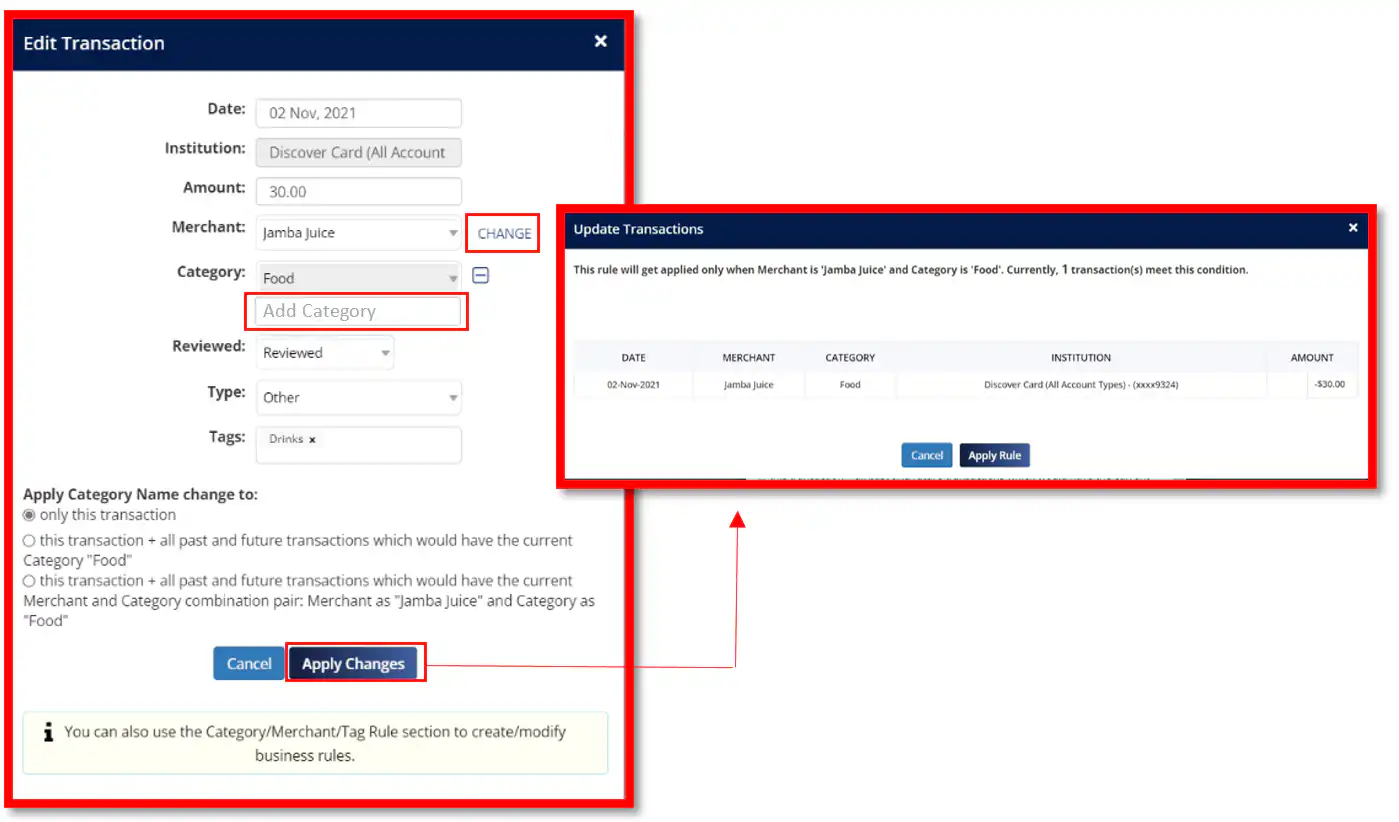Remove the Drinks tag
The width and height of the screenshot is (1399, 822).
312,440
